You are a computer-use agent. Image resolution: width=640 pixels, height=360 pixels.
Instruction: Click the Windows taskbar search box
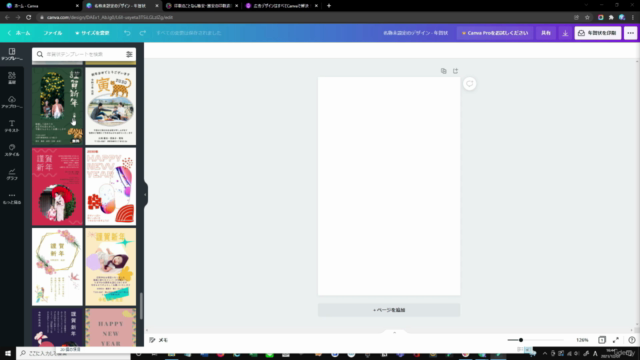[x=73, y=353]
